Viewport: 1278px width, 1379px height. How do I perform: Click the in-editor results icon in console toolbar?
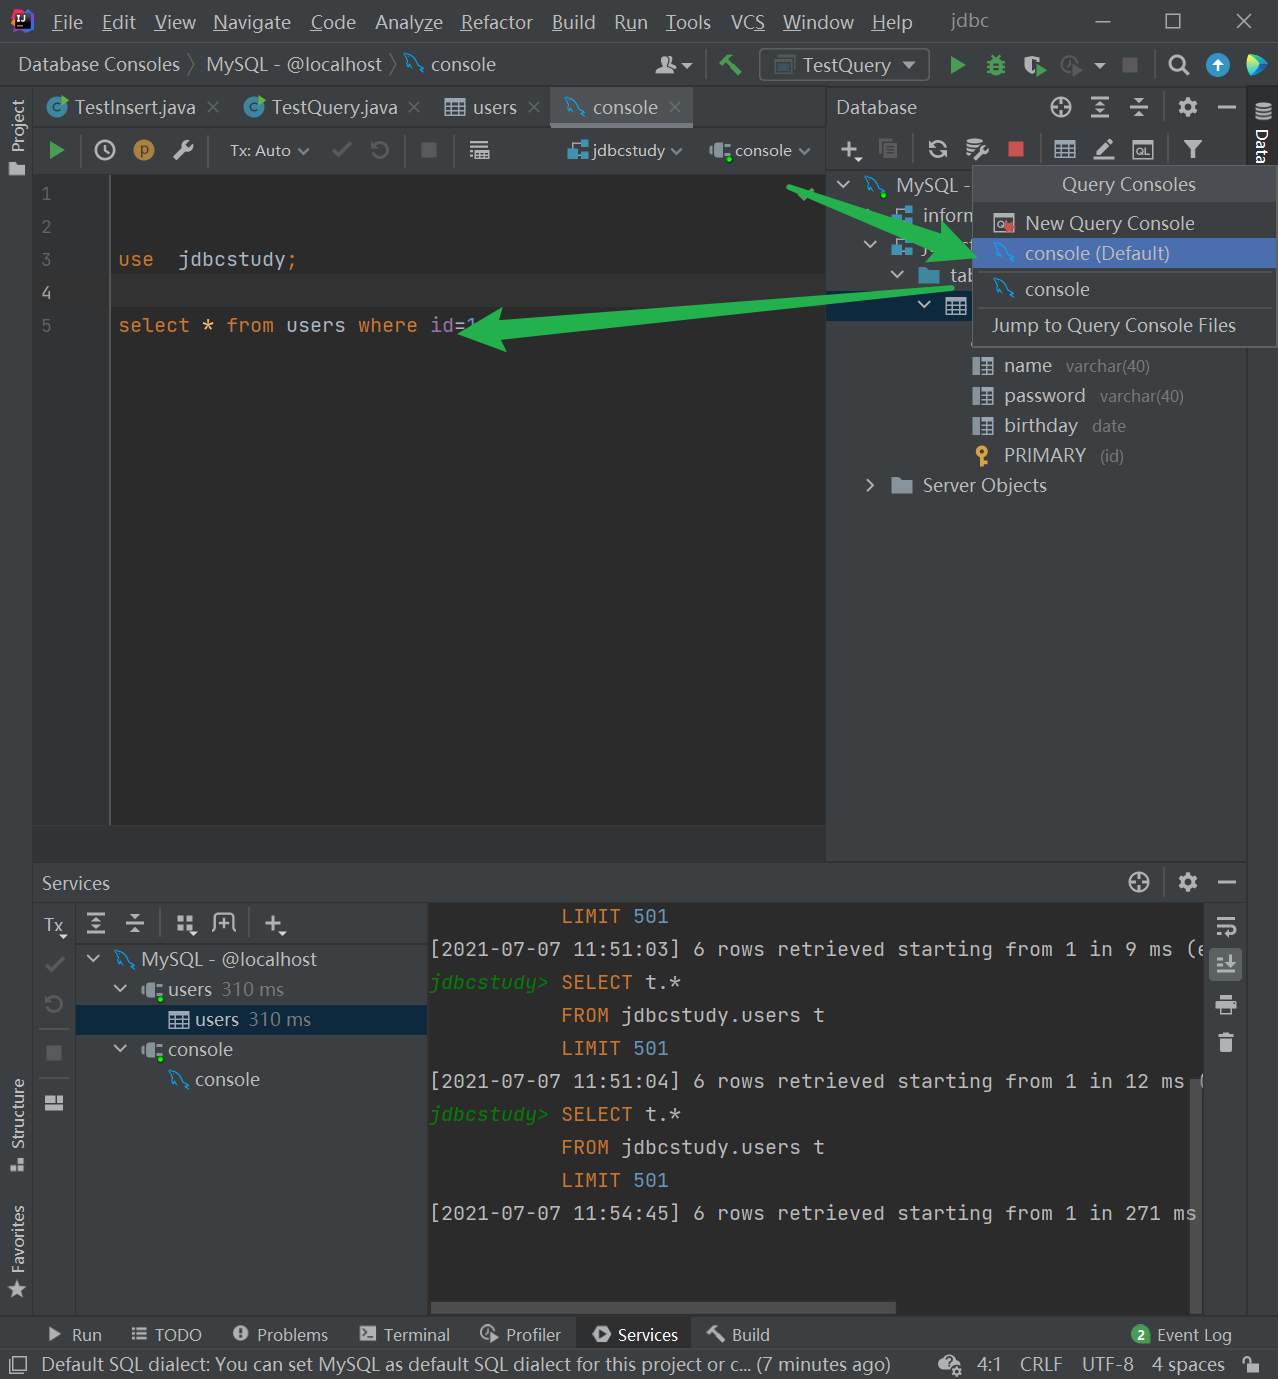click(x=480, y=150)
